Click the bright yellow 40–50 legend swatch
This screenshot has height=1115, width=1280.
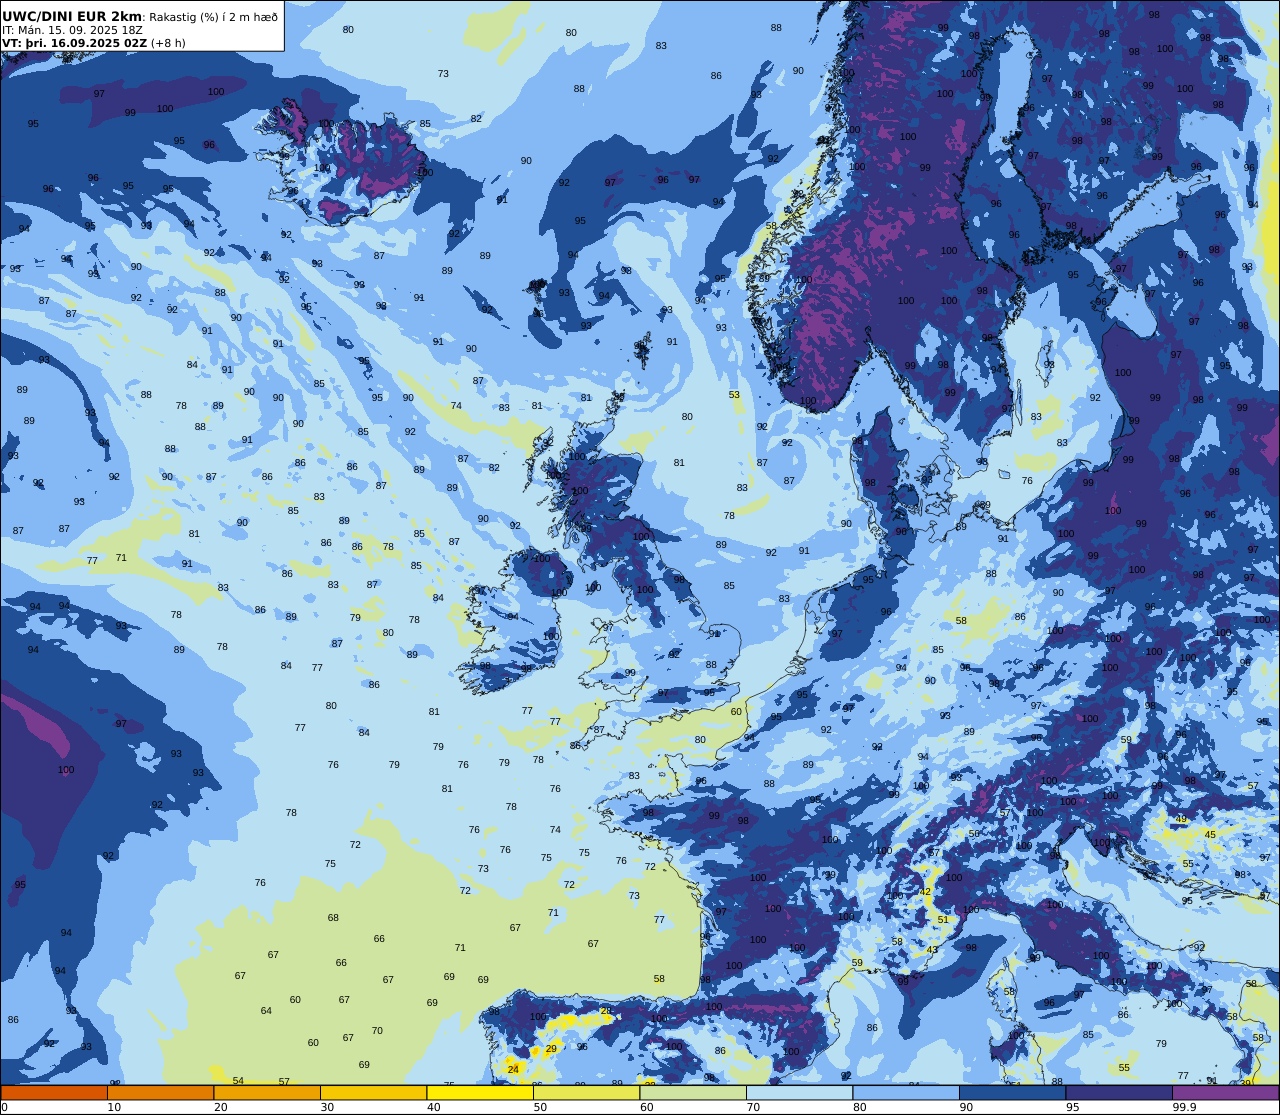[x=480, y=1092]
